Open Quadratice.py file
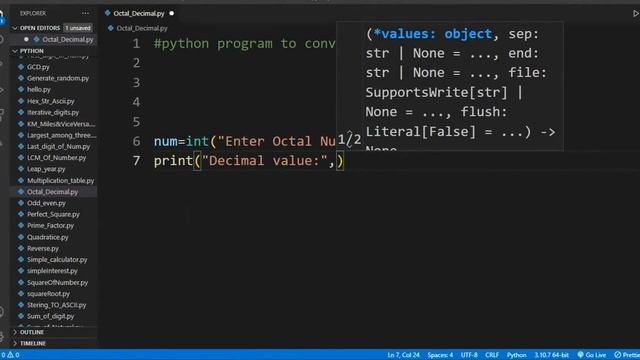This screenshot has height=360, width=640. (x=47, y=237)
